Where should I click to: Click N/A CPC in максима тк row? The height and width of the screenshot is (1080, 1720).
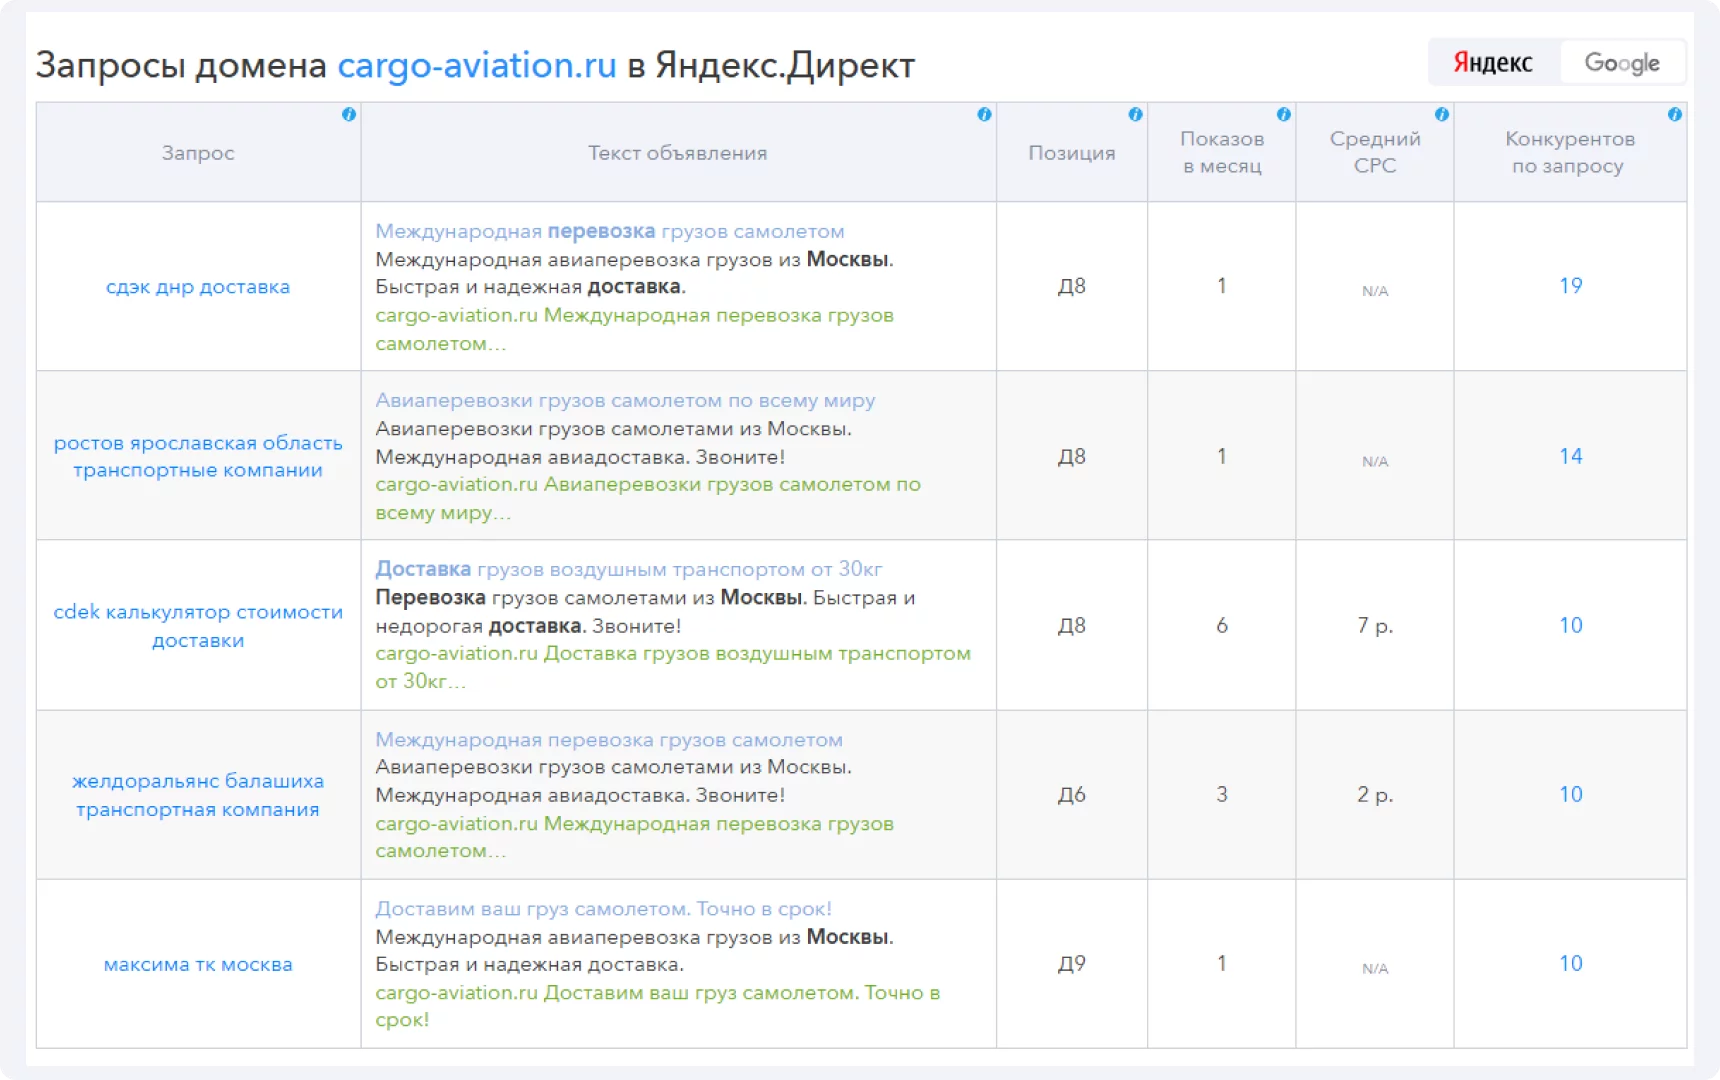pos(1375,968)
